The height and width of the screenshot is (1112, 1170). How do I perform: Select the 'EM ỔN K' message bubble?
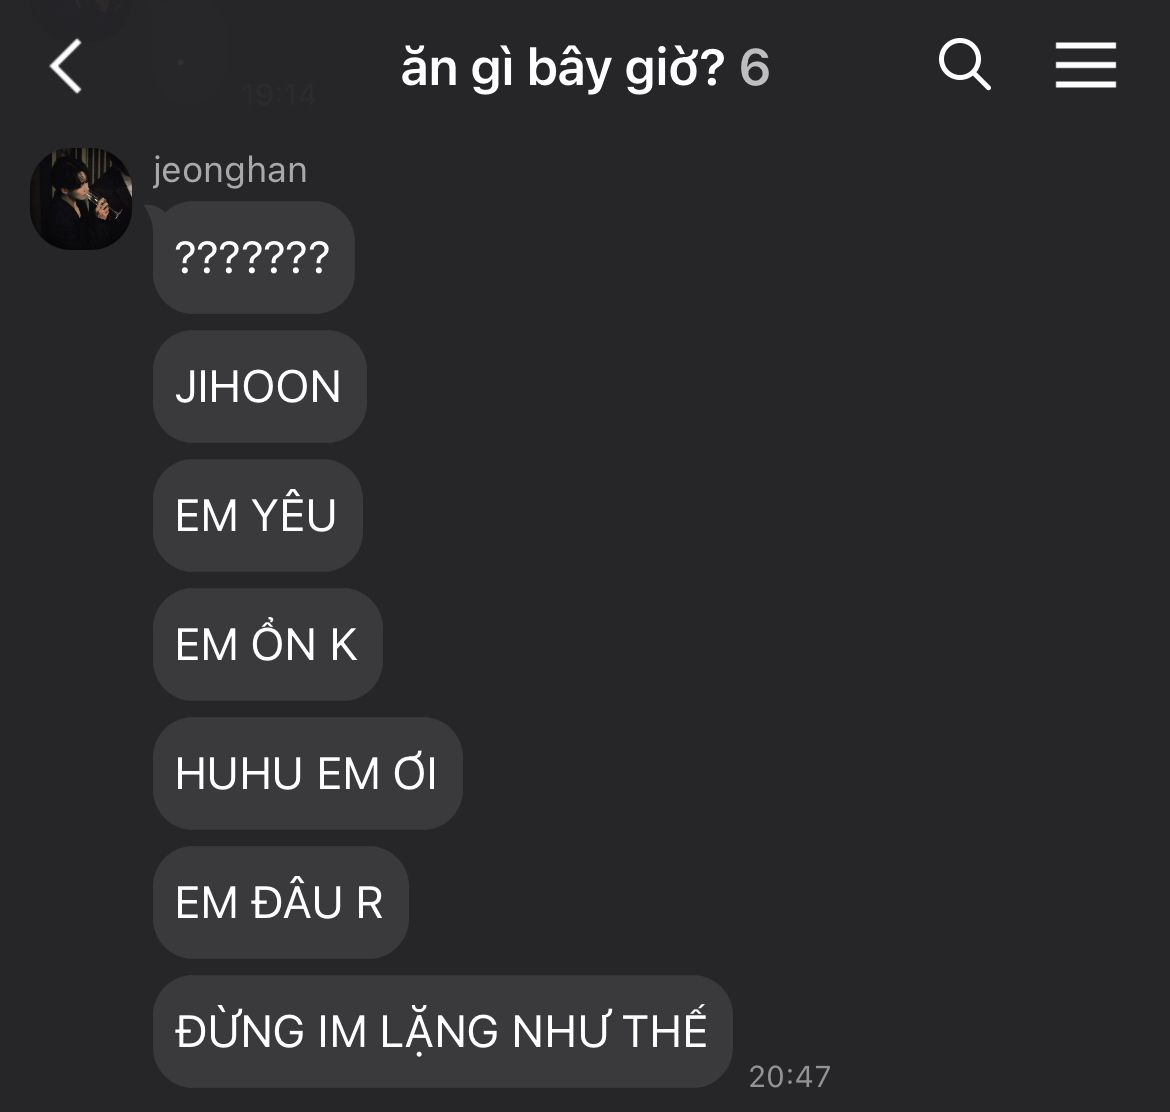click(268, 645)
